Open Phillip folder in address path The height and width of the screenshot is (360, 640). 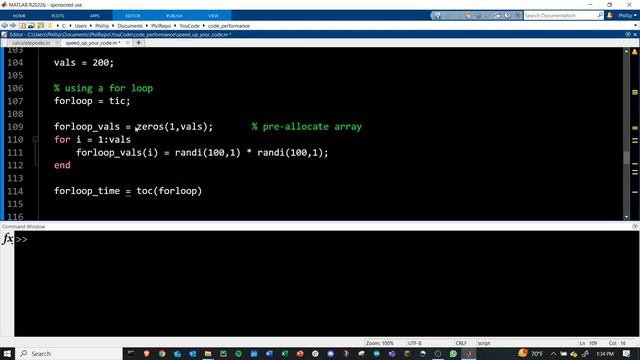[102, 26]
